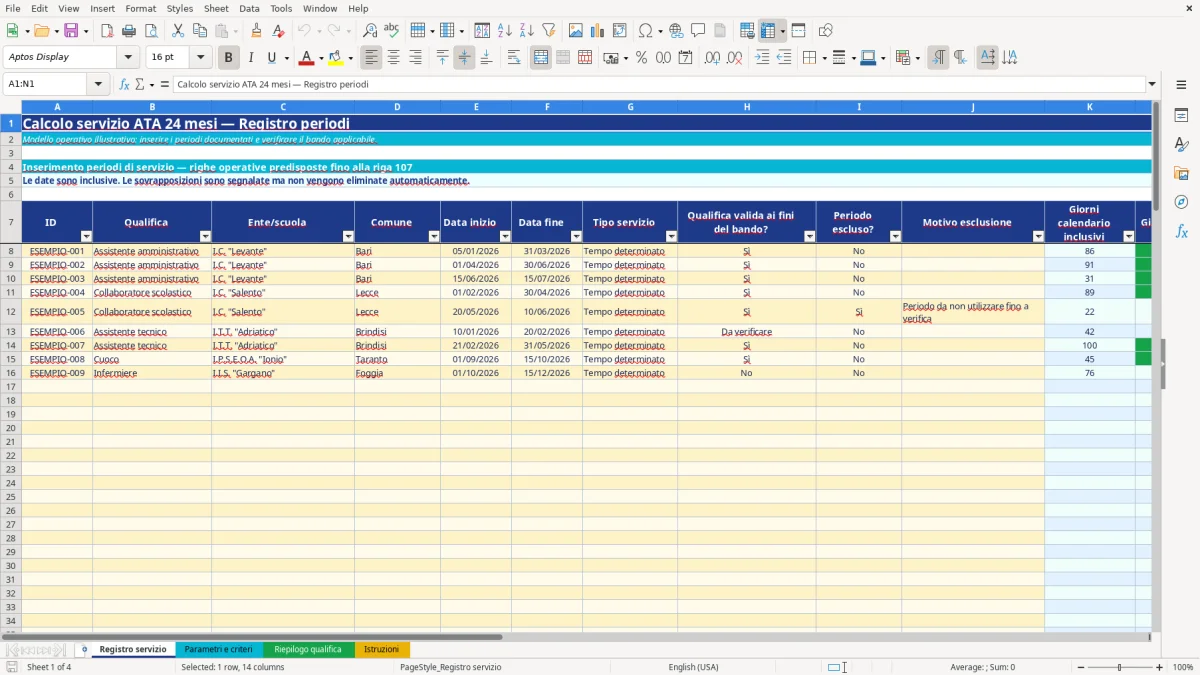Click Sort Ascending icon
This screenshot has width=1200, height=675.
coord(505,31)
